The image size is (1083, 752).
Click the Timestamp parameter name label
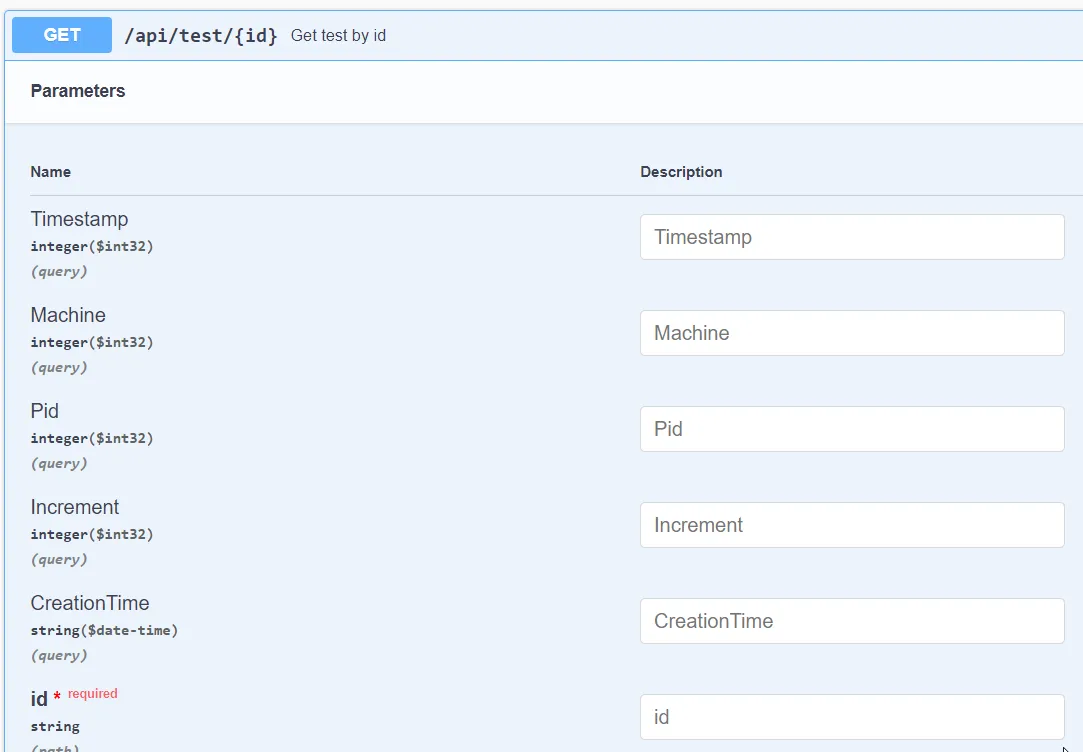point(80,219)
